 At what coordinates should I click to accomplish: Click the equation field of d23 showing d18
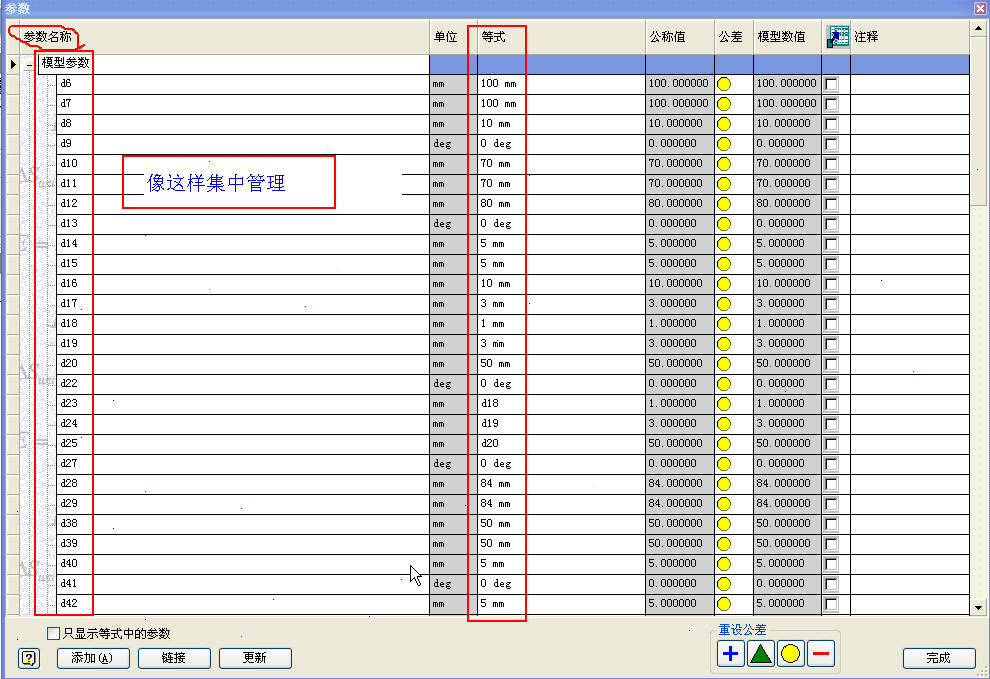click(x=561, y=404)
